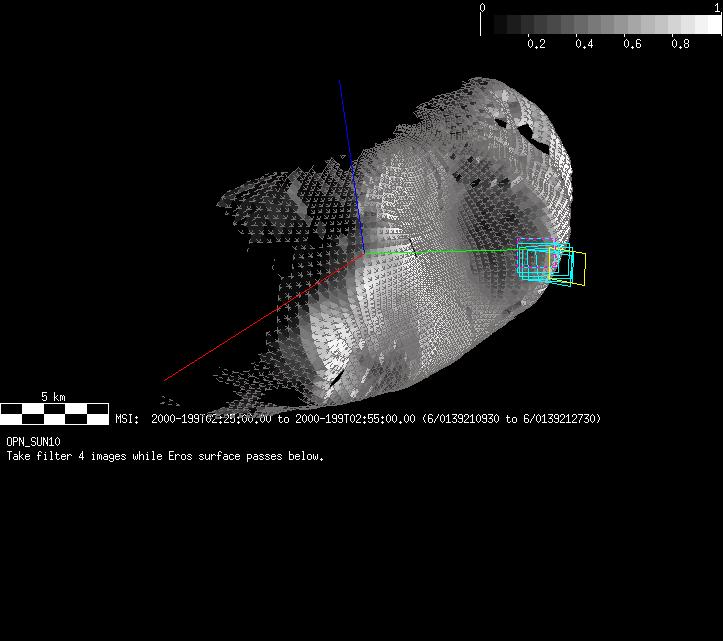Click the "Take filter 4 images" description
This screenshot has width=723, height=641.
[x=165, y=456]
